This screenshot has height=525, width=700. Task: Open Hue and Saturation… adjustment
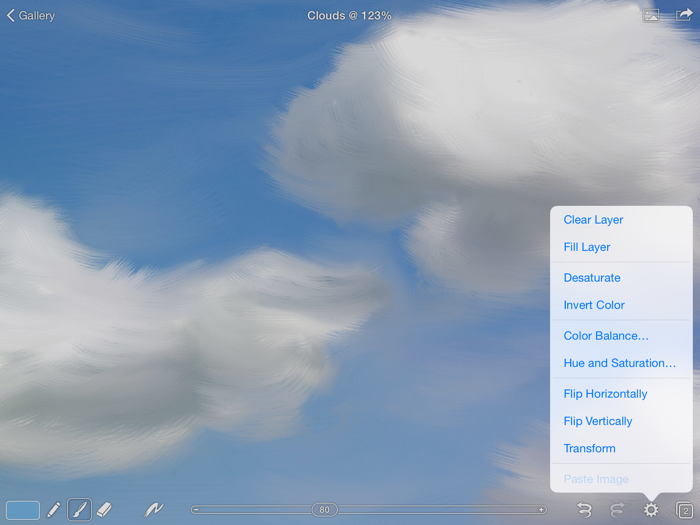point(621,363)
